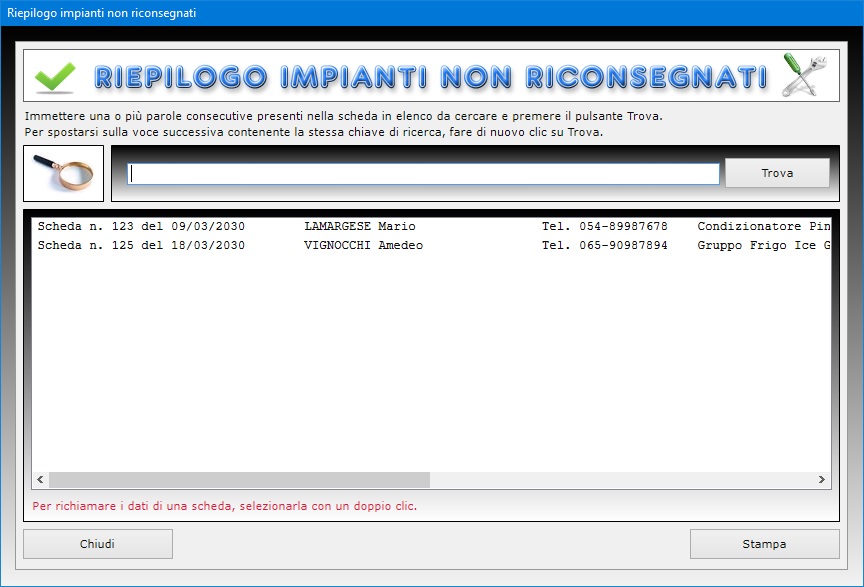The image size is (864, 587).
Task: Click the name VIGNOCCHI Amedeo
Action: point(363,246)
